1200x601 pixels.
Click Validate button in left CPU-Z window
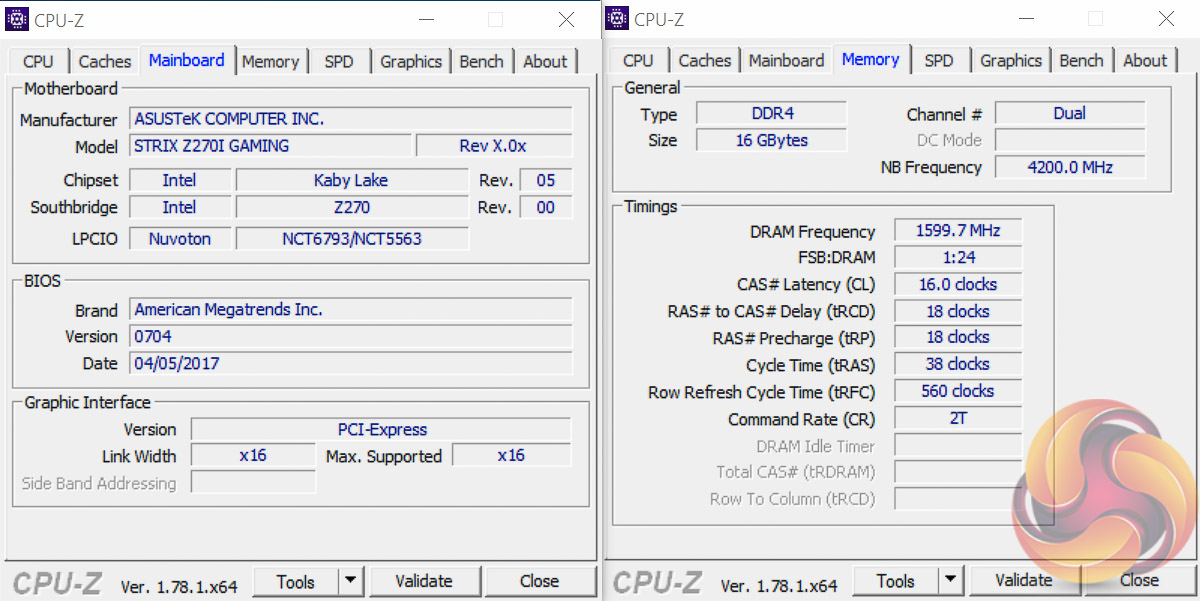pos(424,581)
